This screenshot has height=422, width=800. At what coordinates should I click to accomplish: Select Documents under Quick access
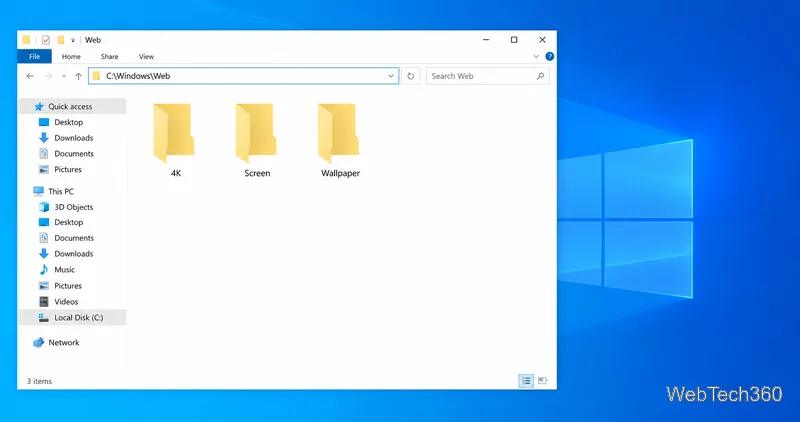[x=74, y=154]
